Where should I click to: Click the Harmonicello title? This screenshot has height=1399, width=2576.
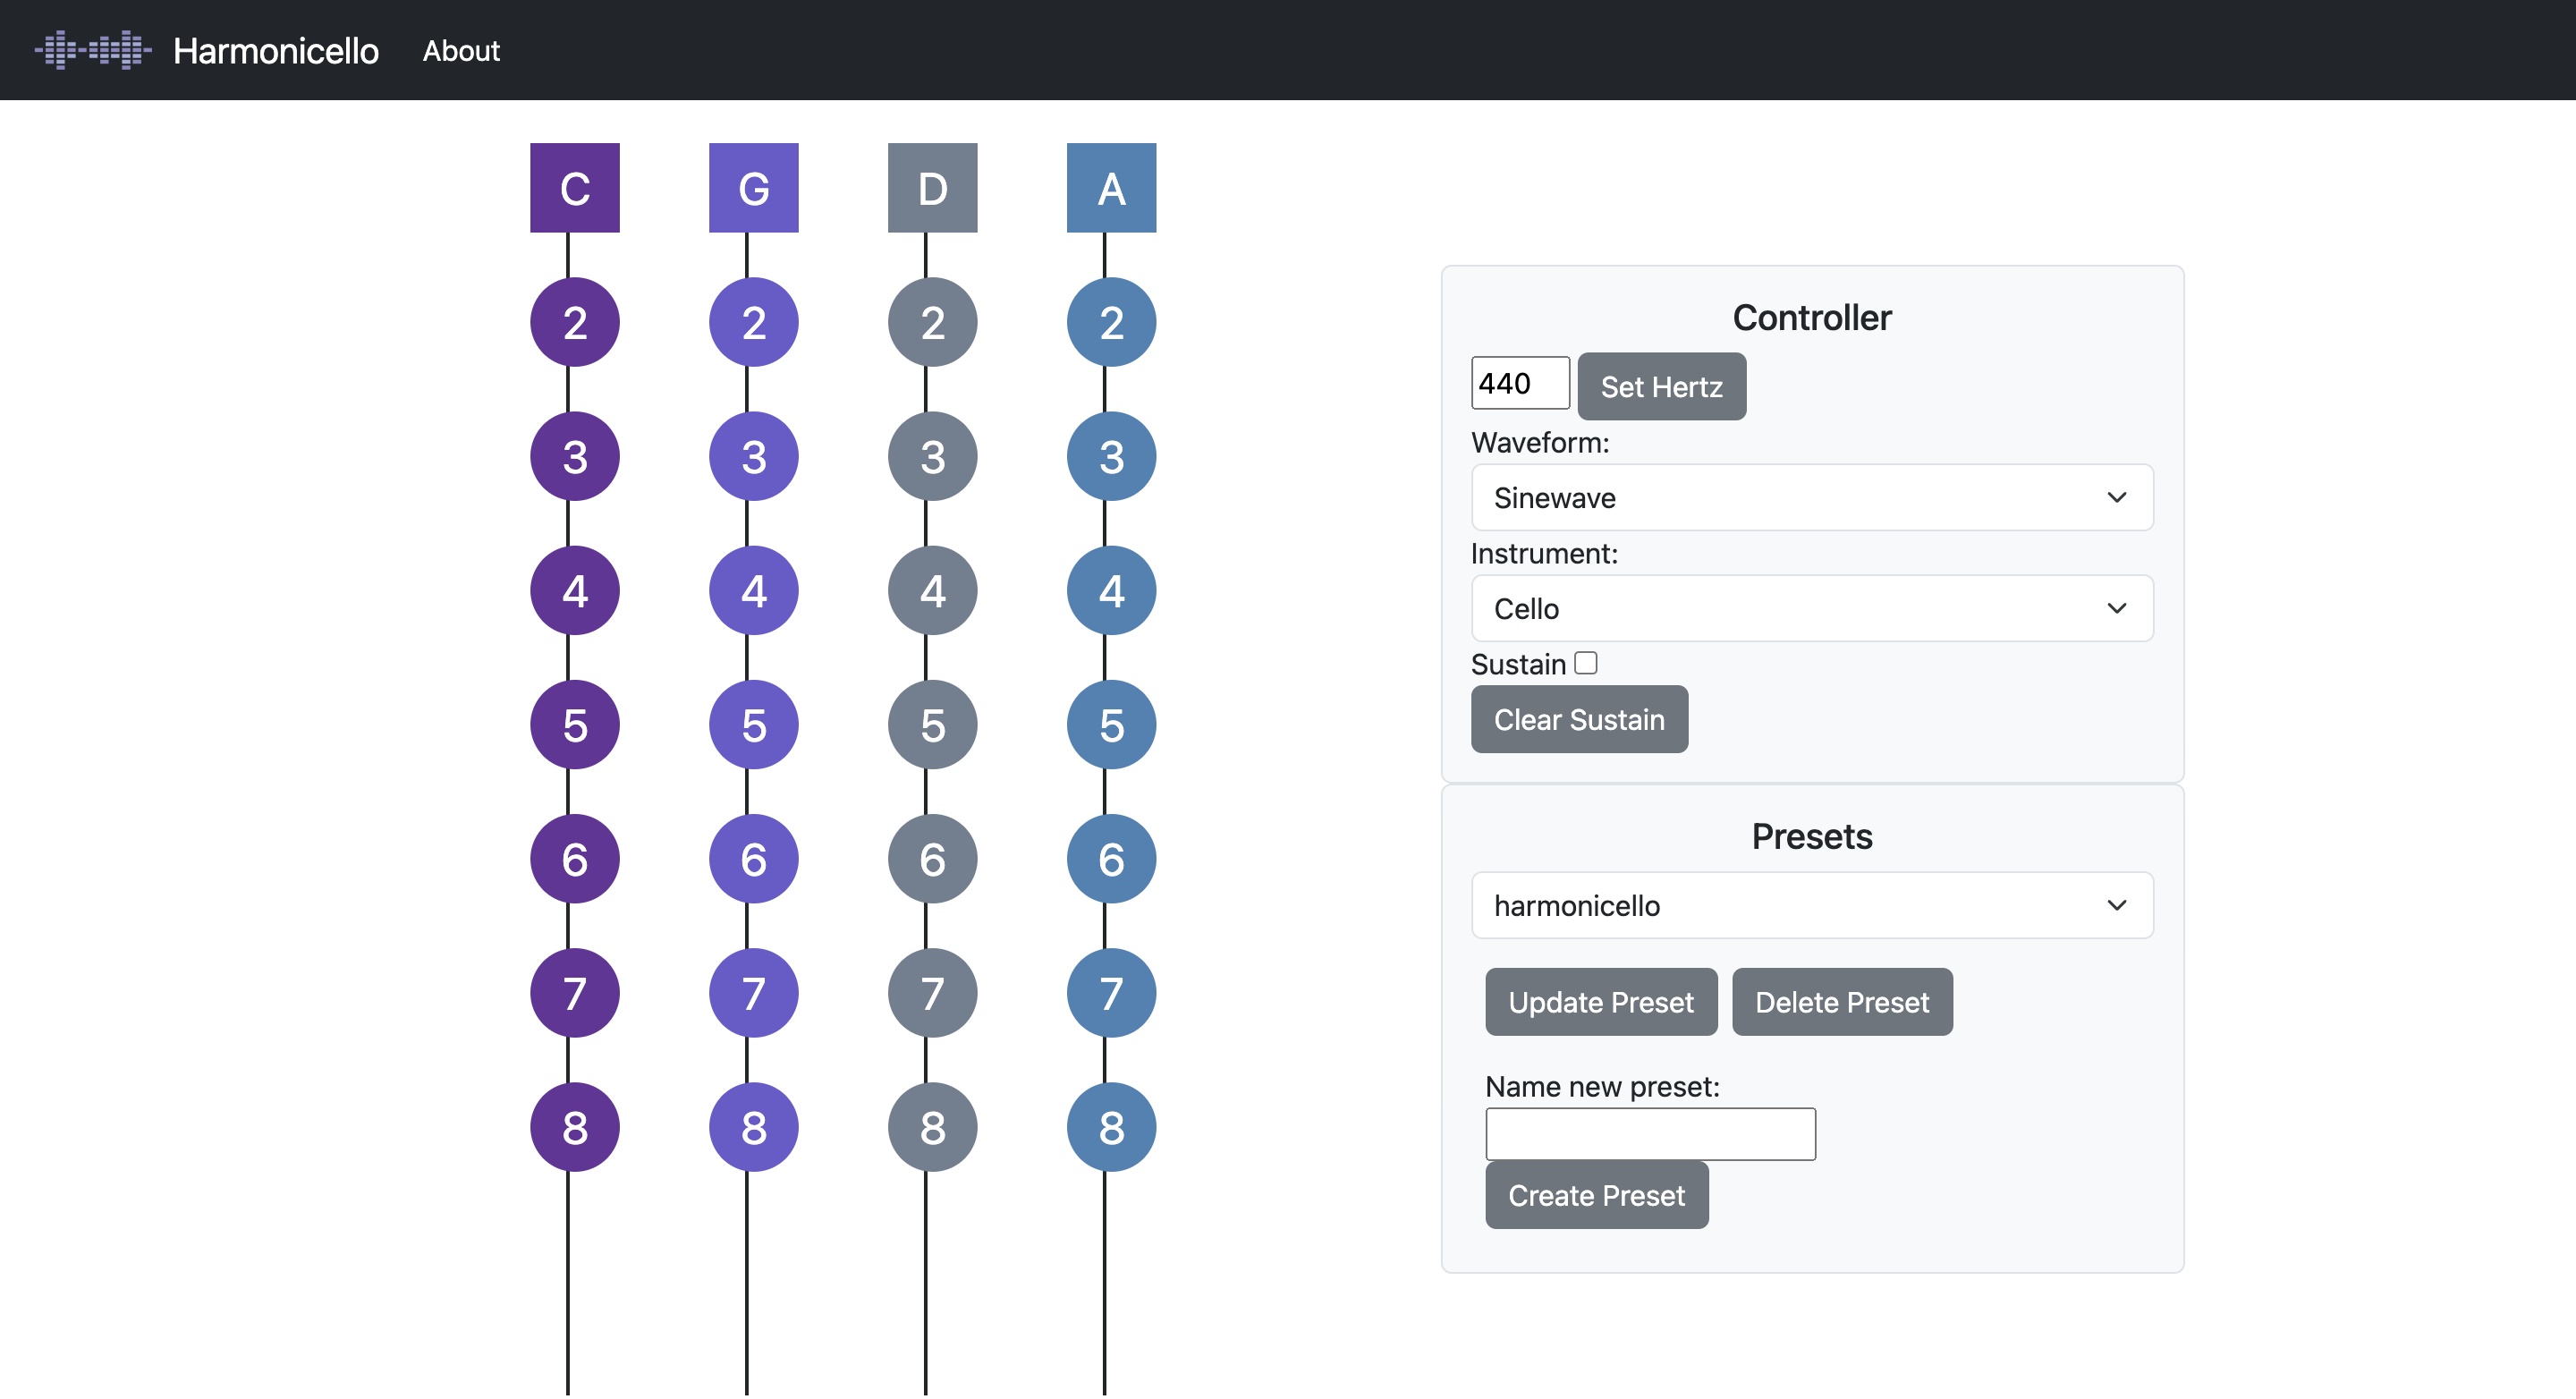276,50
